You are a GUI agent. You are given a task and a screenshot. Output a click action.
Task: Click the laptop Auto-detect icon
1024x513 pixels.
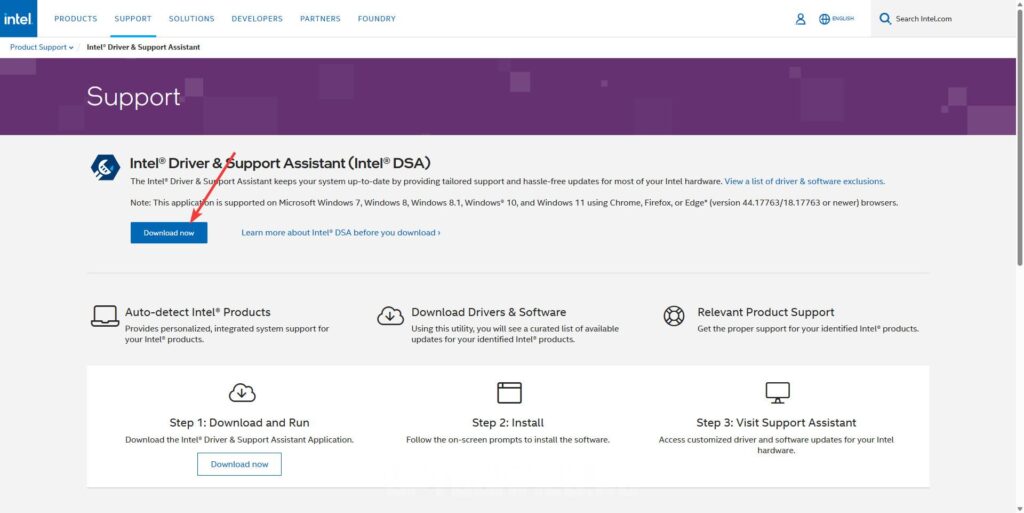pyautogui.click(x=105, y=316)
